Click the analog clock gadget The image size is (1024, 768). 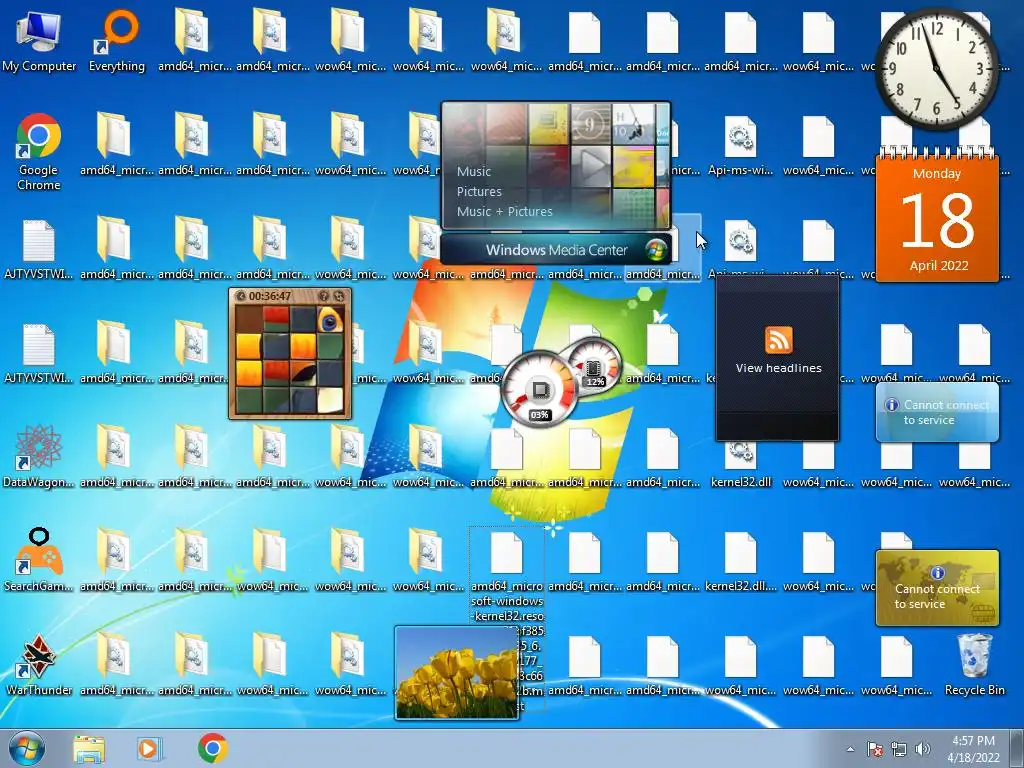[936, 68]
